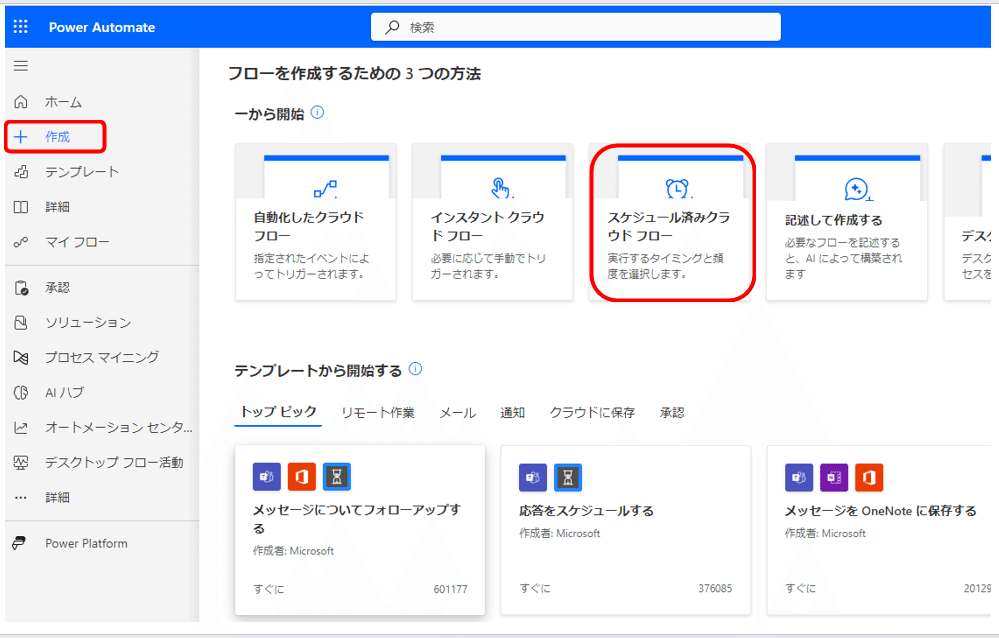Click the Power Automate title

click(102, 27)
